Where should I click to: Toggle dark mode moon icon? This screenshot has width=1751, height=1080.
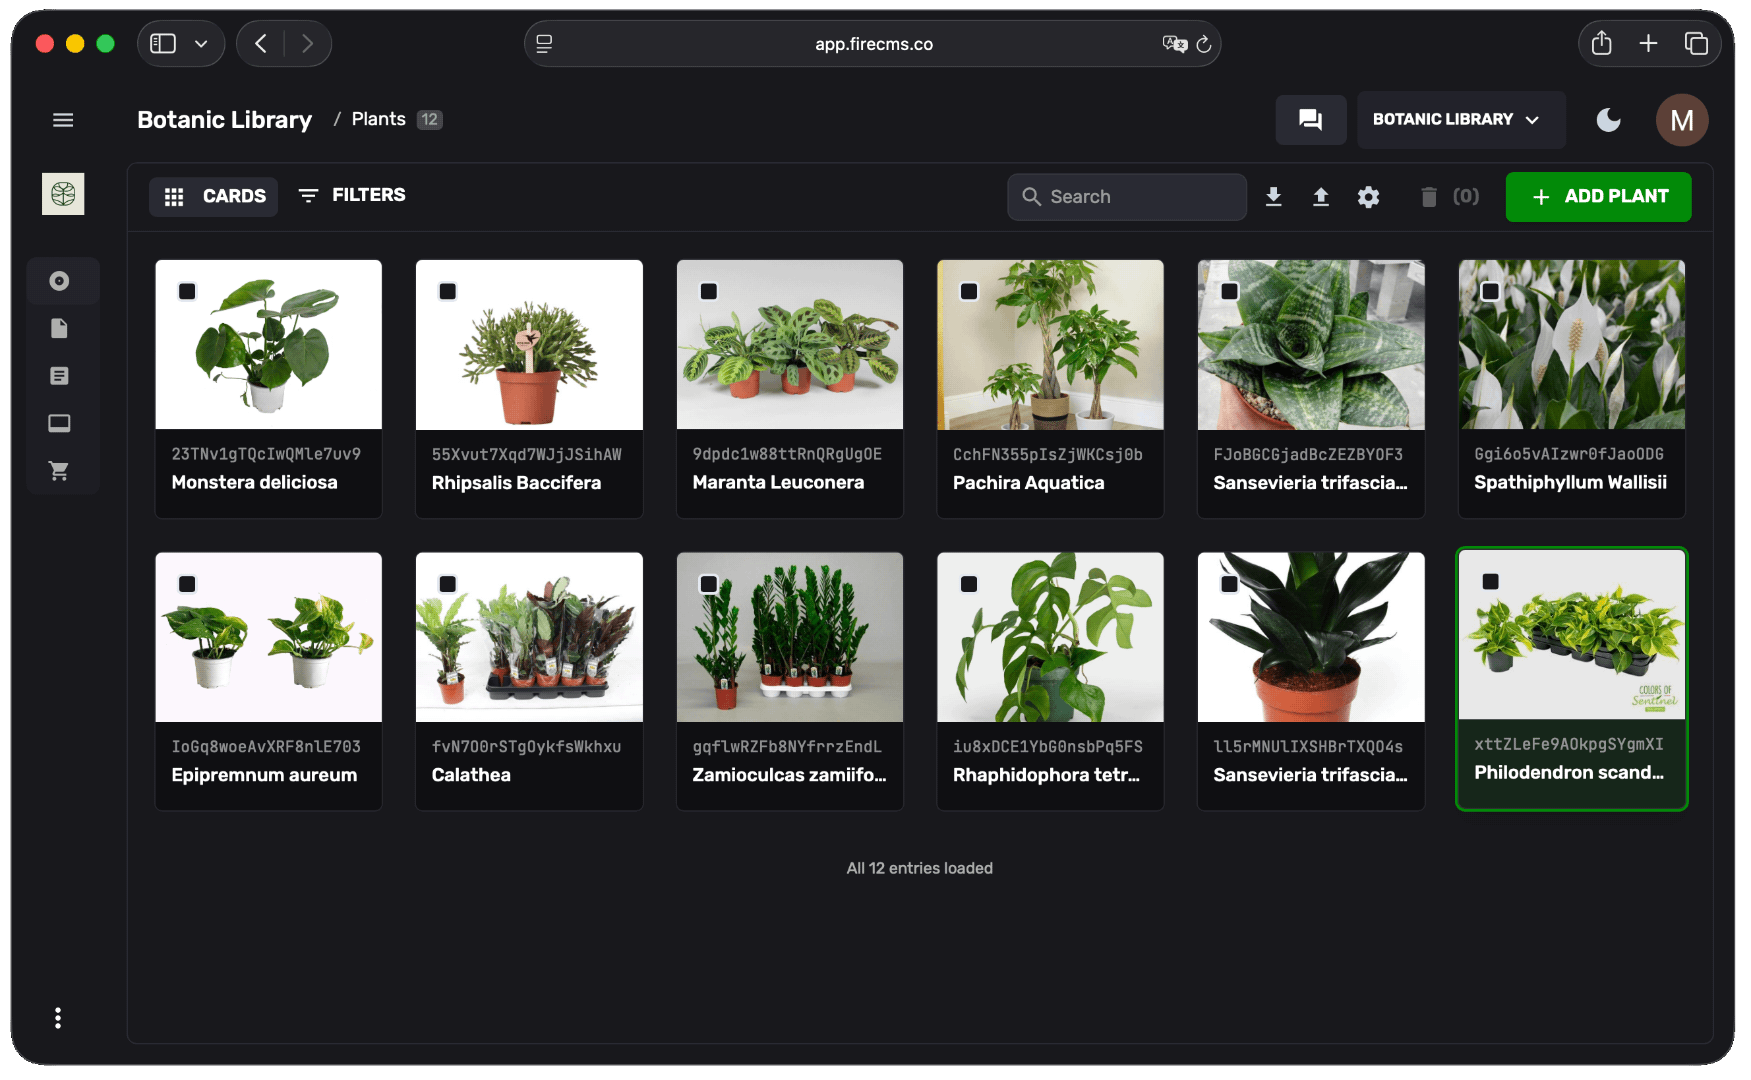(x=1608, y=120)
